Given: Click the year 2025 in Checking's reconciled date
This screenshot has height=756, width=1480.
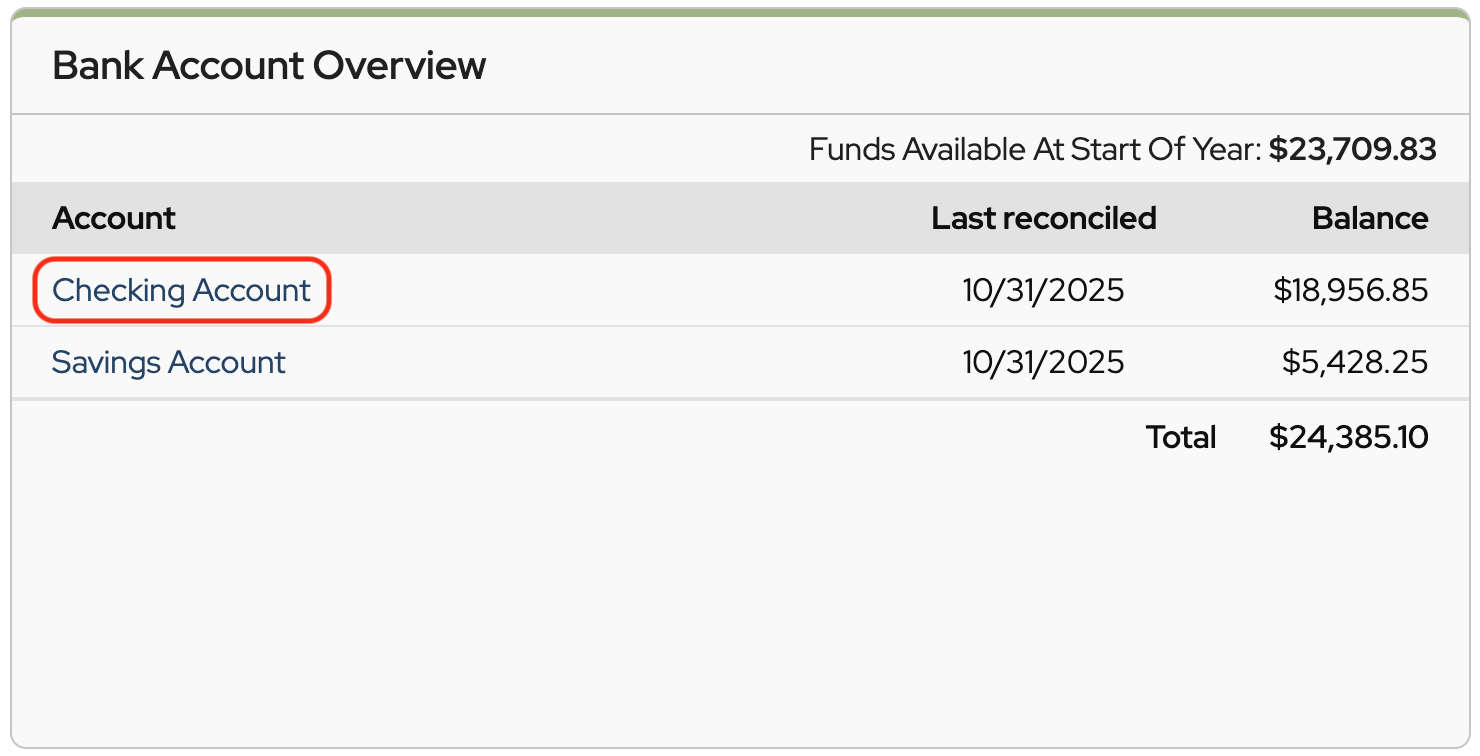Looking at the screenshot, I should point(1088,290).
